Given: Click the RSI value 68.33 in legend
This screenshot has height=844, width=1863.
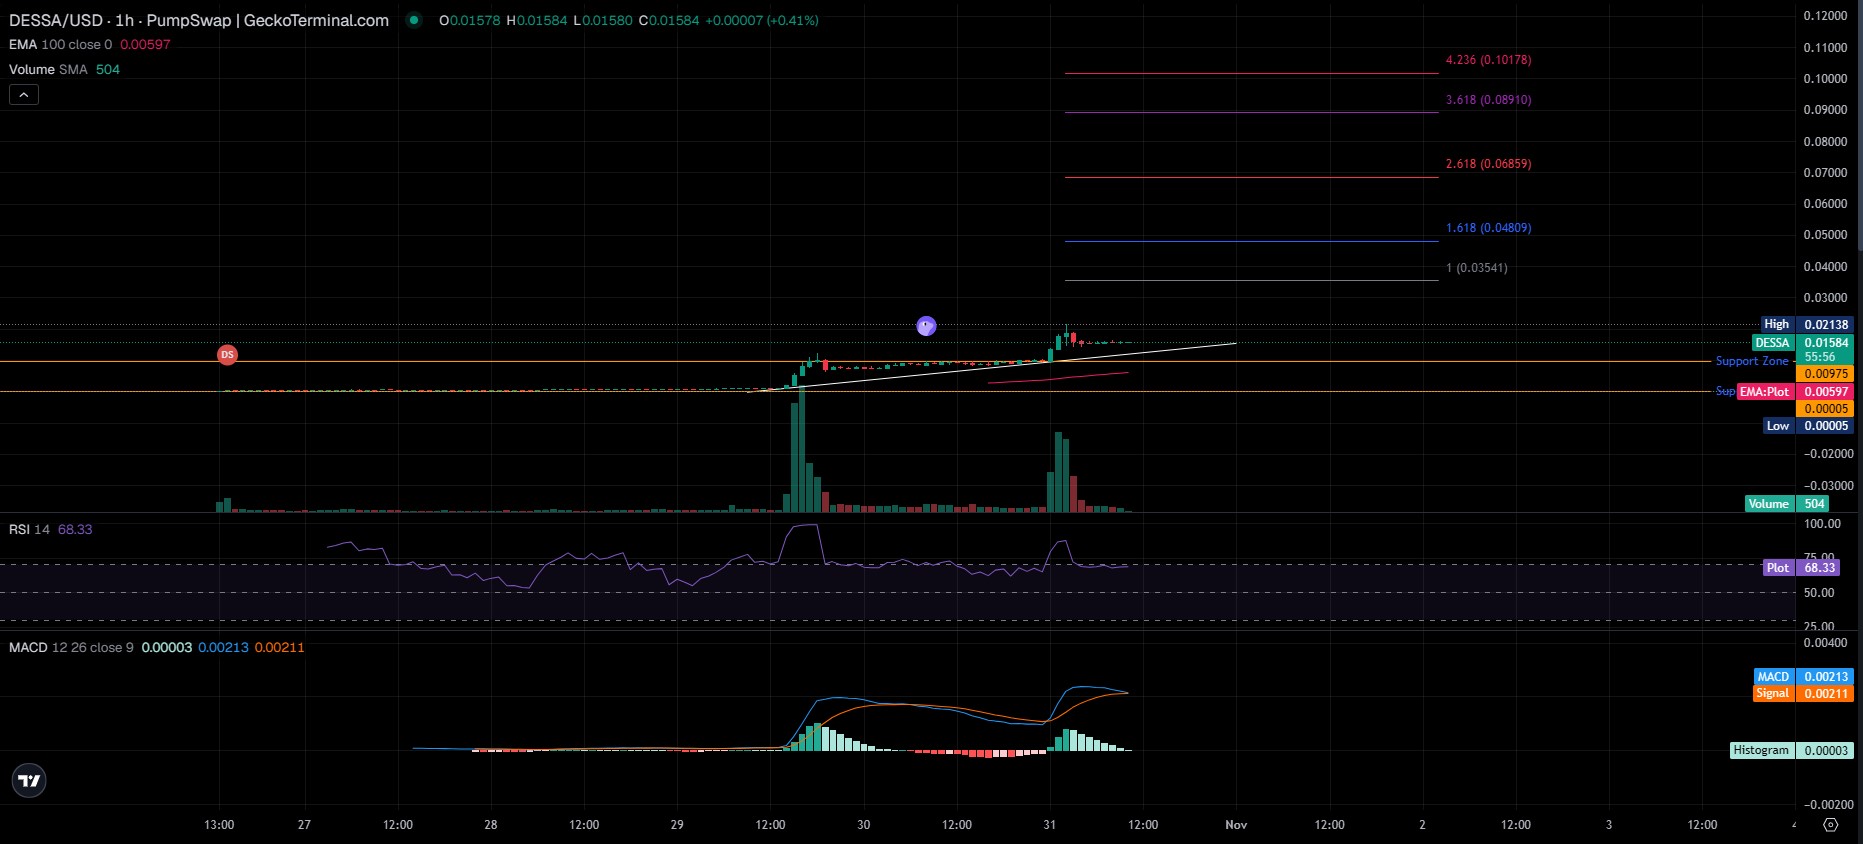Looking at the screenshot, I should pos(75,529).
